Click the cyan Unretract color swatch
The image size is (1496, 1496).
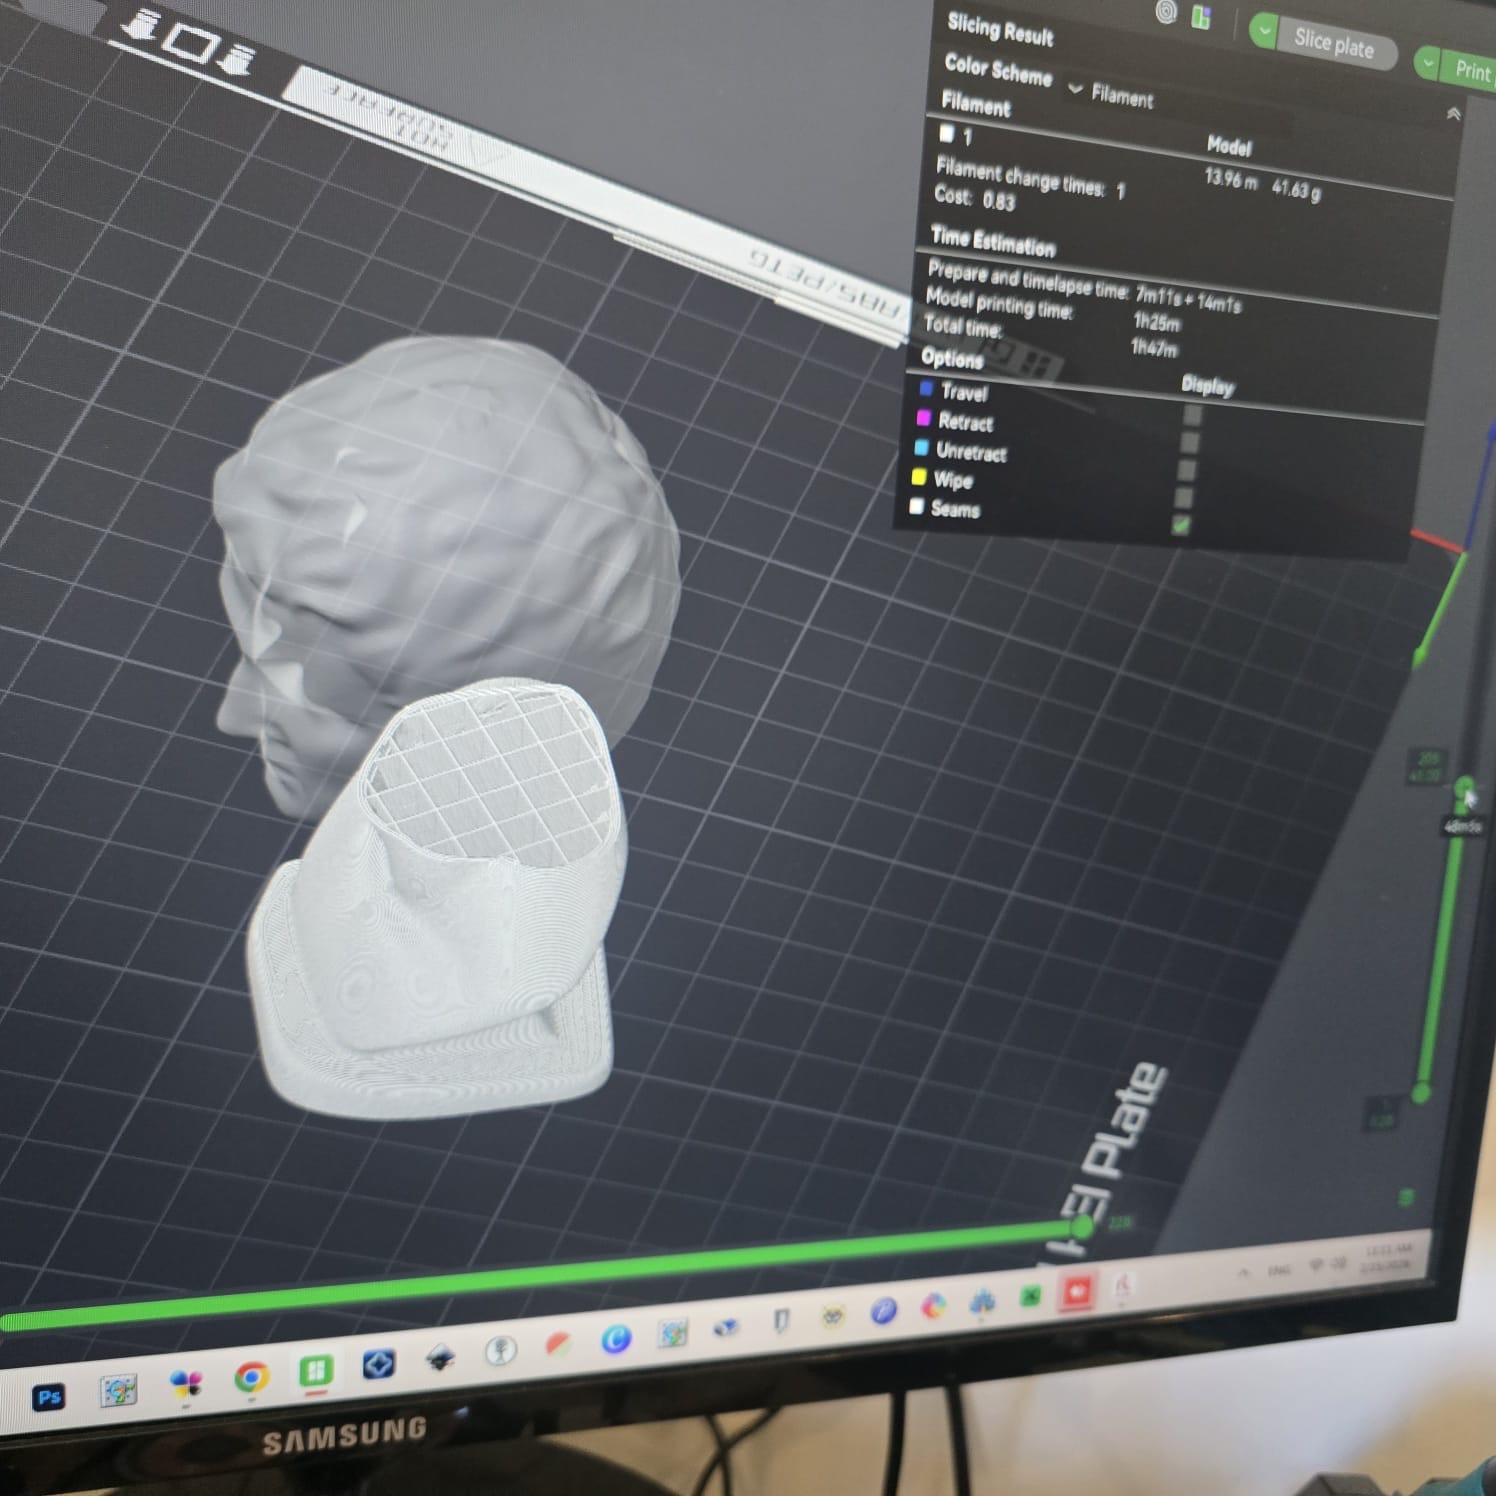tap(921, 447)
